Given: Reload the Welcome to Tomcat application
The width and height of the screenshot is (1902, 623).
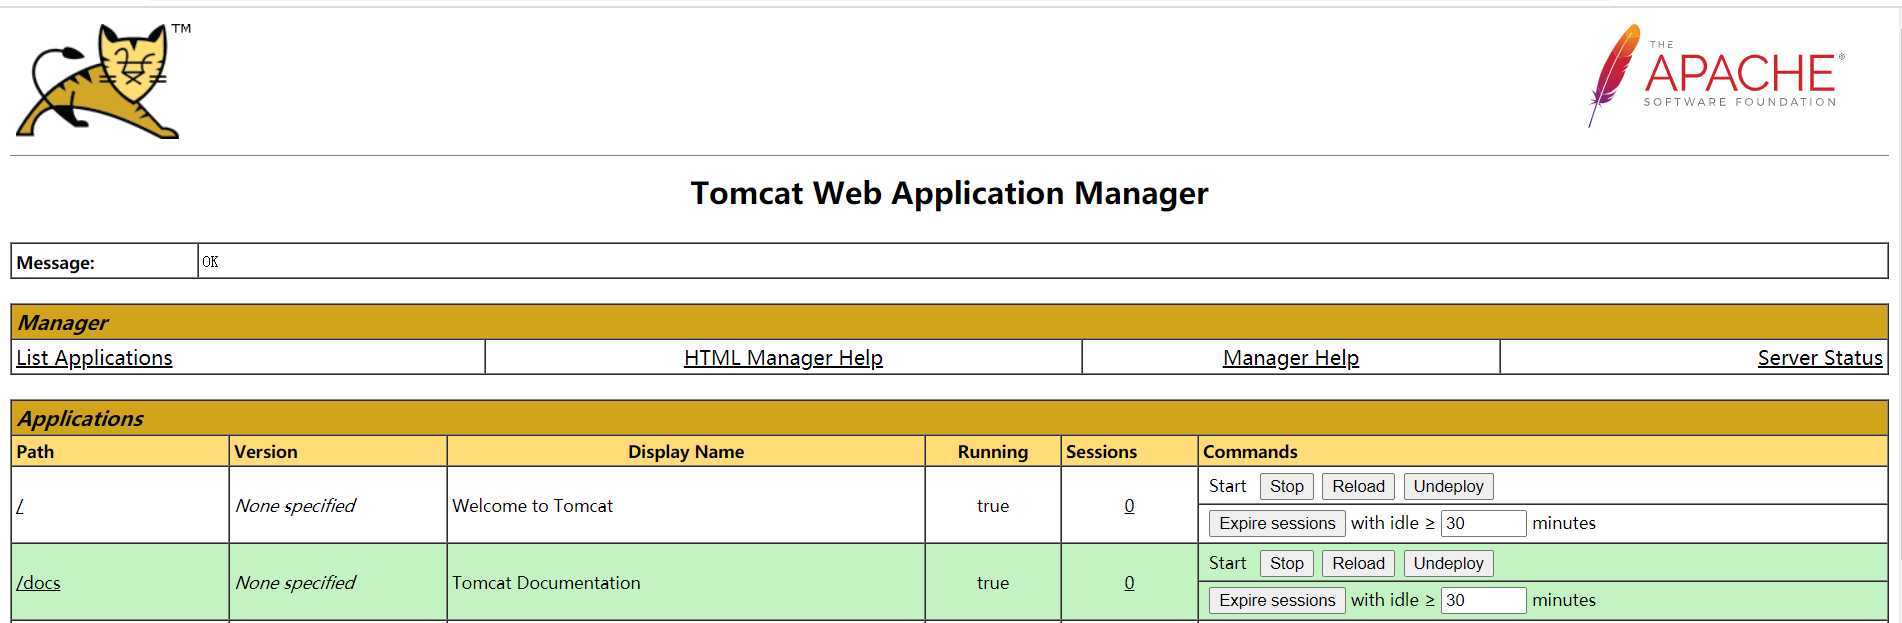Looking at the screenshot, I should point(1358,486).
